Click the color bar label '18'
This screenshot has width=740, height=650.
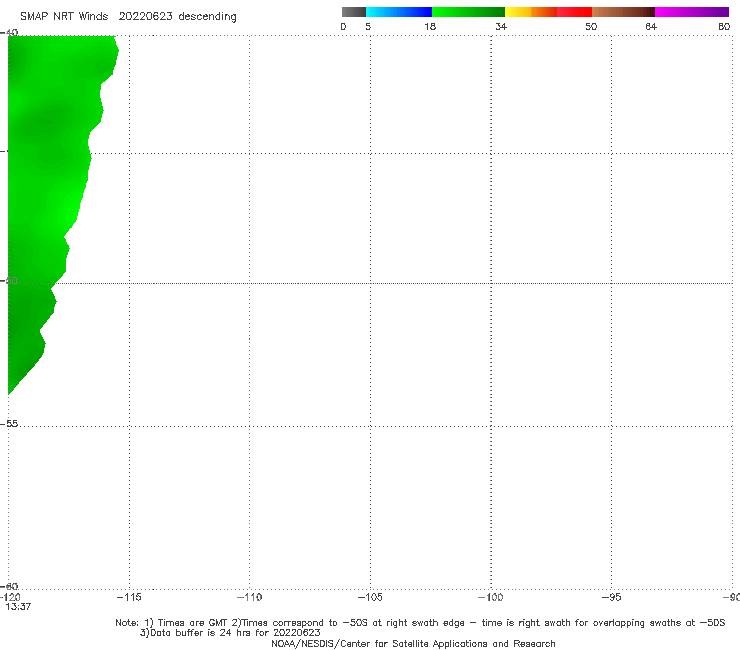[430, 26]
